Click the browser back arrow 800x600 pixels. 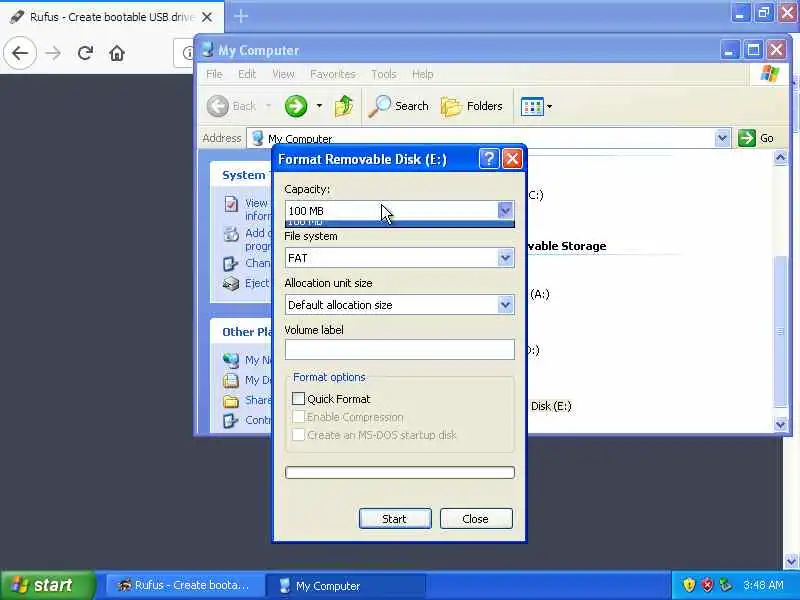(20, 53)
